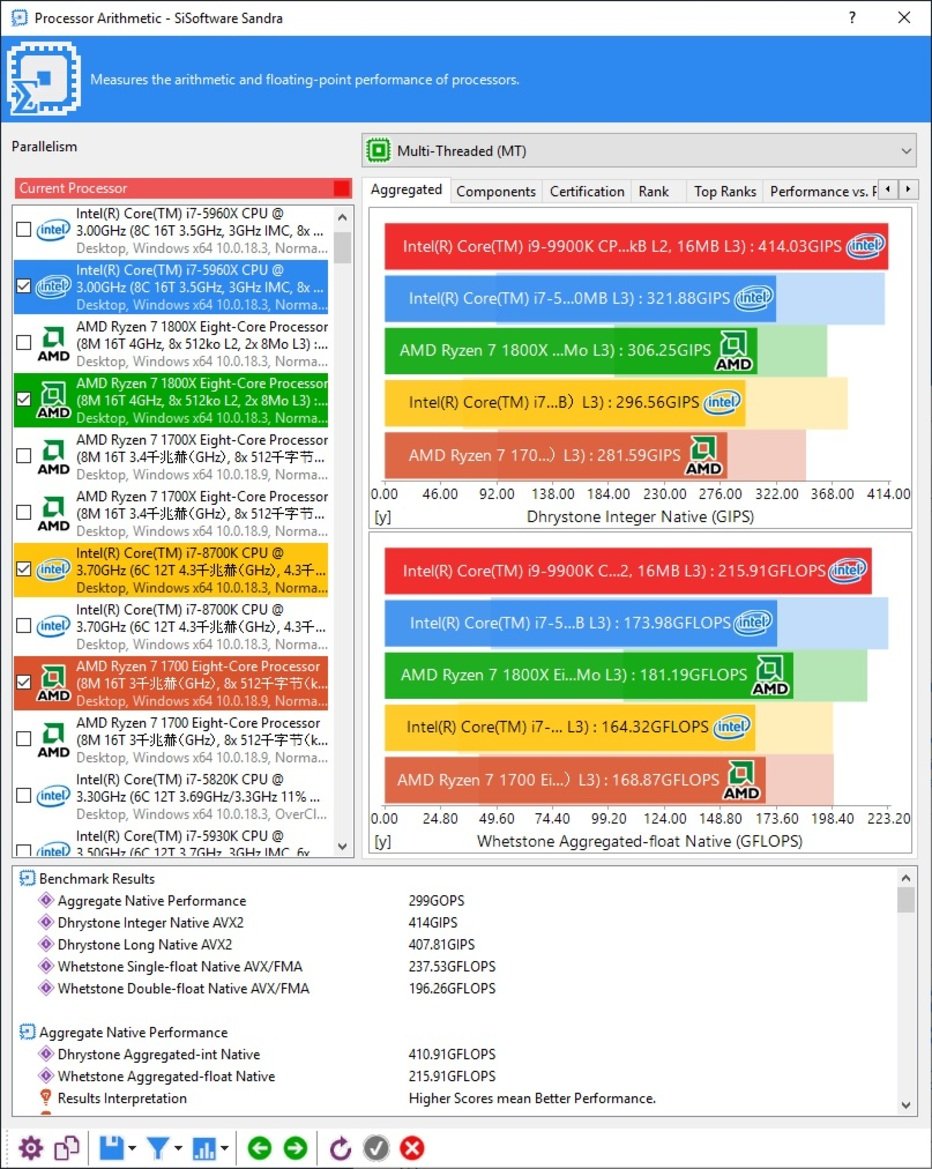Select the AMD Ryzen 7 1800X 181.19GFLOPS bar
This screenshot has height=1169, width=932.
tap(588, 675)
